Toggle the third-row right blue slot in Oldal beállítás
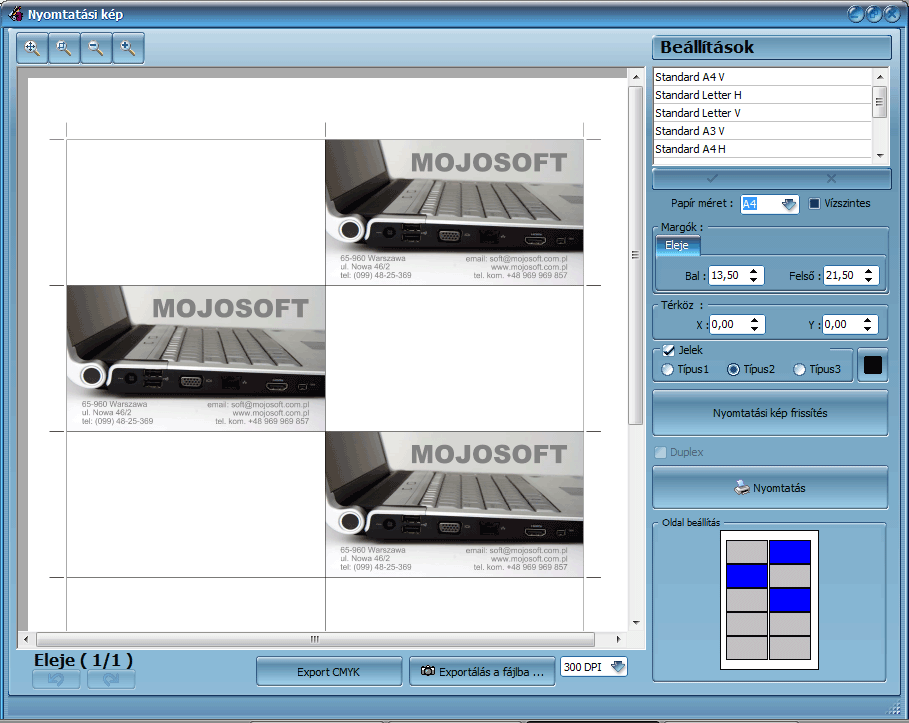The width and height of the screenshot is (909, 723). tap(790, 600)
